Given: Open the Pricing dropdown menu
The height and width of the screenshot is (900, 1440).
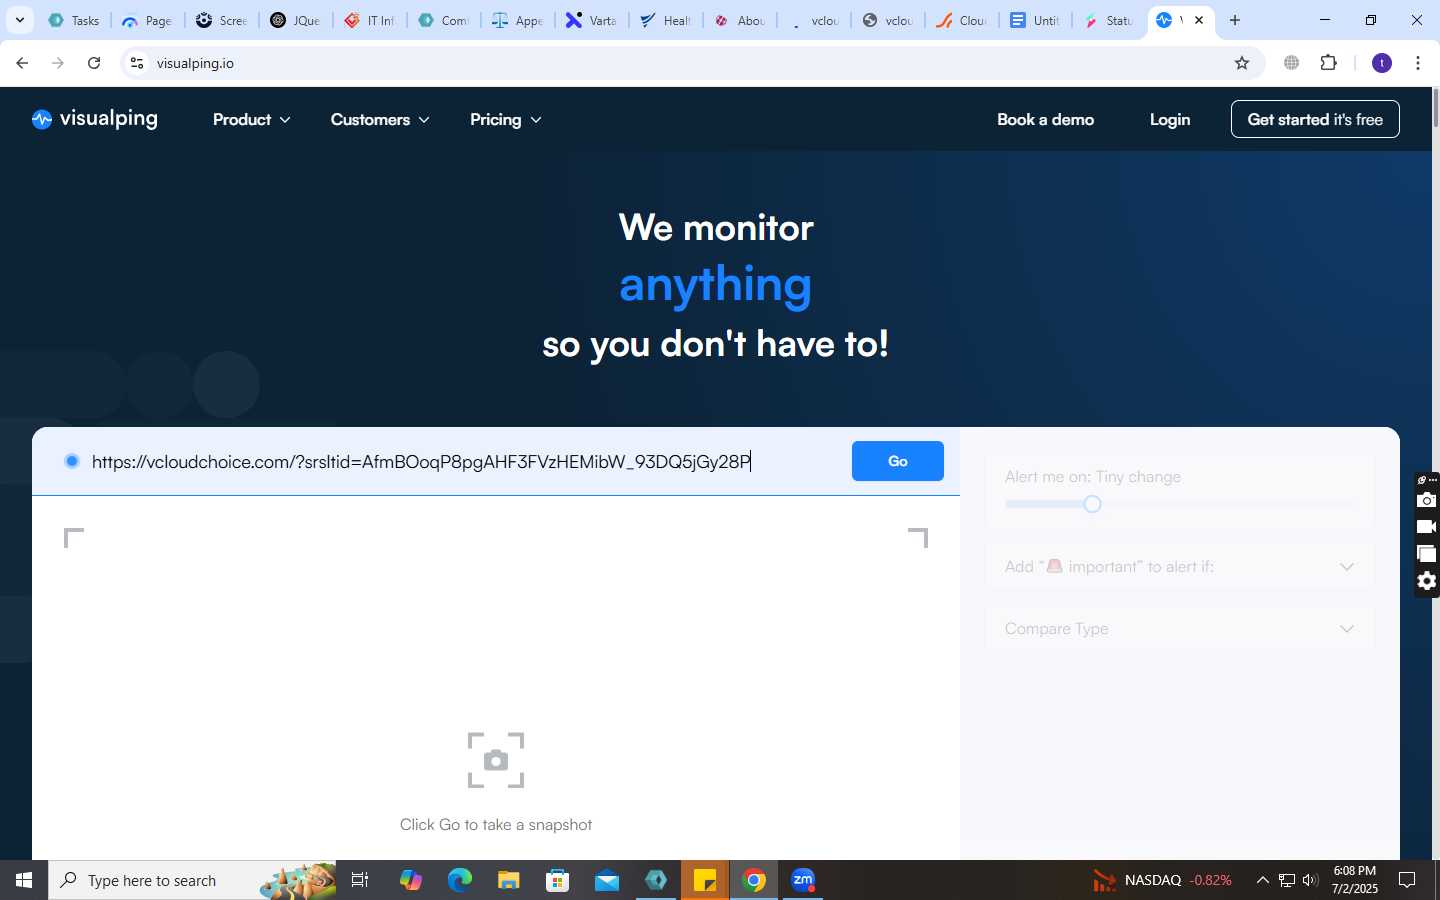Looking at the screenshot, I should pyautogui.click(x=506, y=120).
